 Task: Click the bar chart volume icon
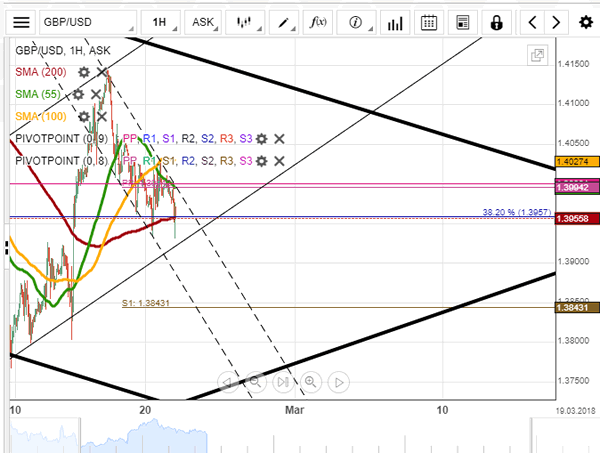coord(395,23)
